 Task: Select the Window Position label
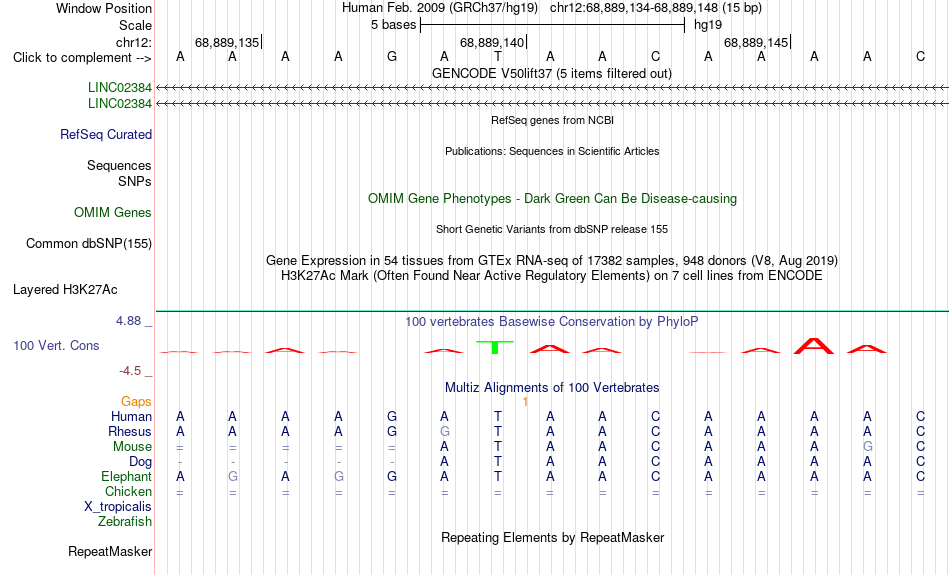coord(104,8)
